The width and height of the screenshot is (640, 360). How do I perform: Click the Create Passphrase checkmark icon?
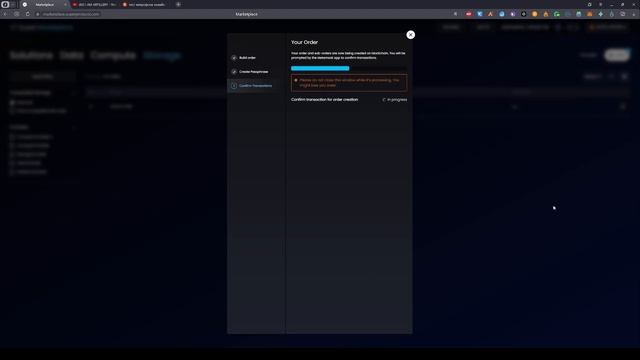234,72
